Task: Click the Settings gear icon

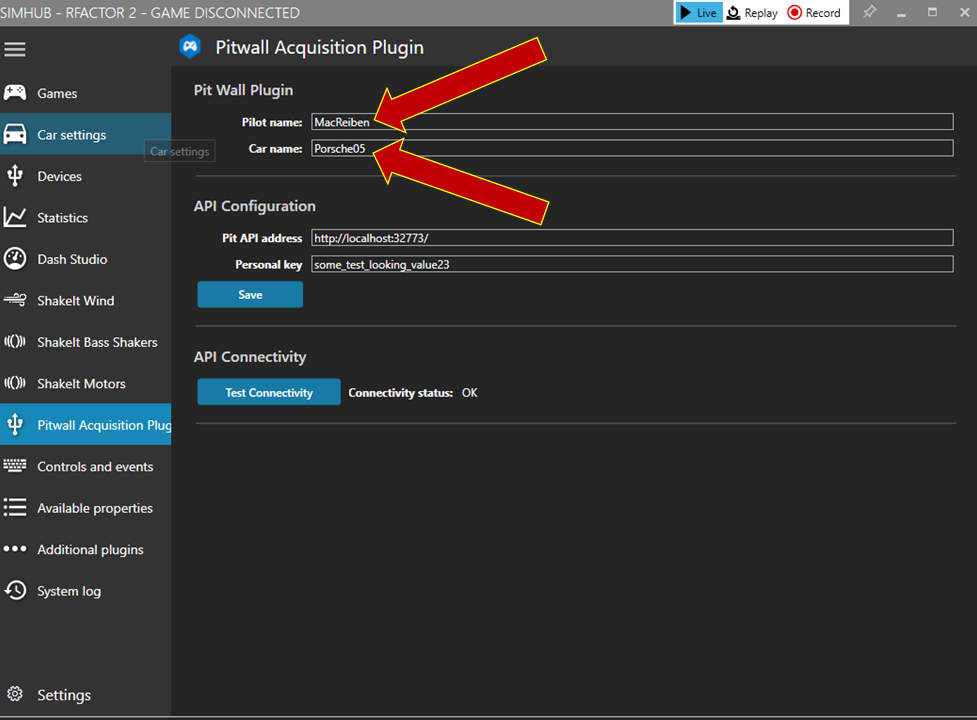Action: (15, 694)
